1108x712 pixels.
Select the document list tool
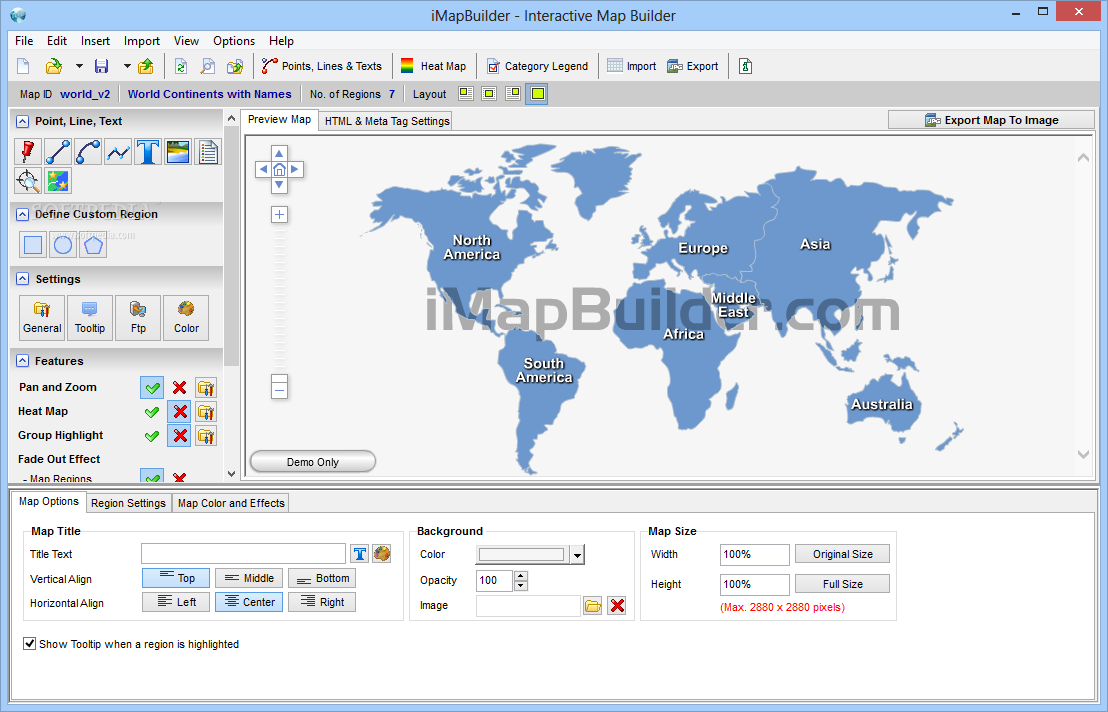pos(208,151)
